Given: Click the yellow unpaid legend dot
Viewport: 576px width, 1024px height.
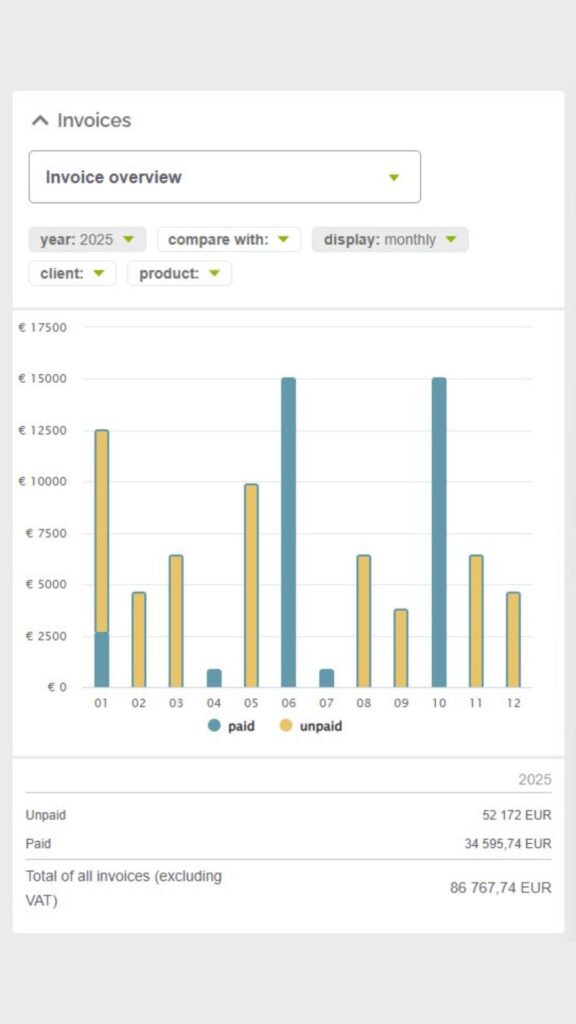Looking at the screenshot, I should coord(286,726).
